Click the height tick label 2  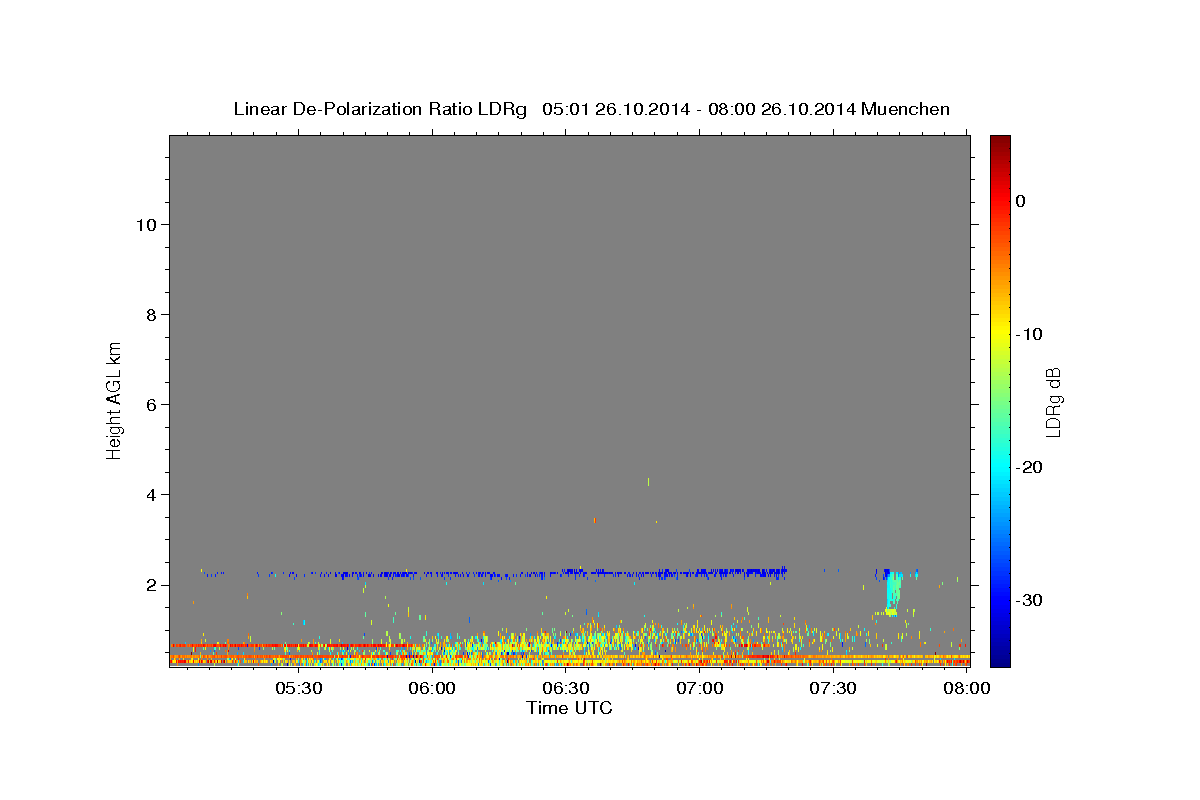pyautogui.click(x=152, y=585)
